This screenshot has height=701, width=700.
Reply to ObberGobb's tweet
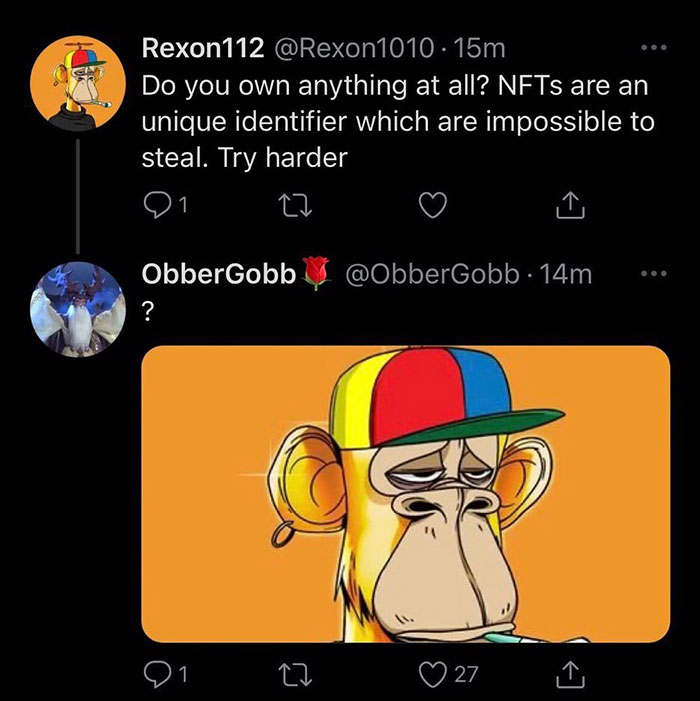click(156, 675)
